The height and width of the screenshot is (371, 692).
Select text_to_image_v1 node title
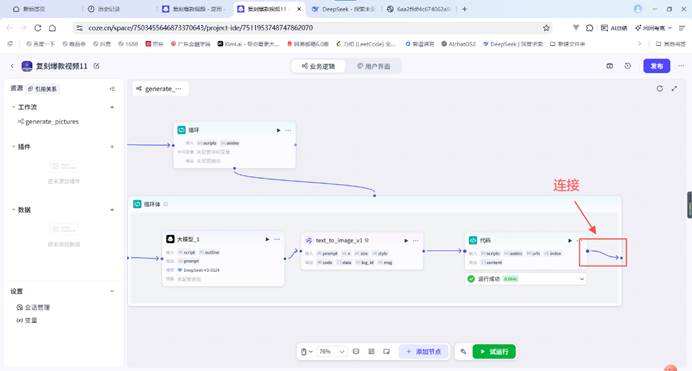pos(339,240)
